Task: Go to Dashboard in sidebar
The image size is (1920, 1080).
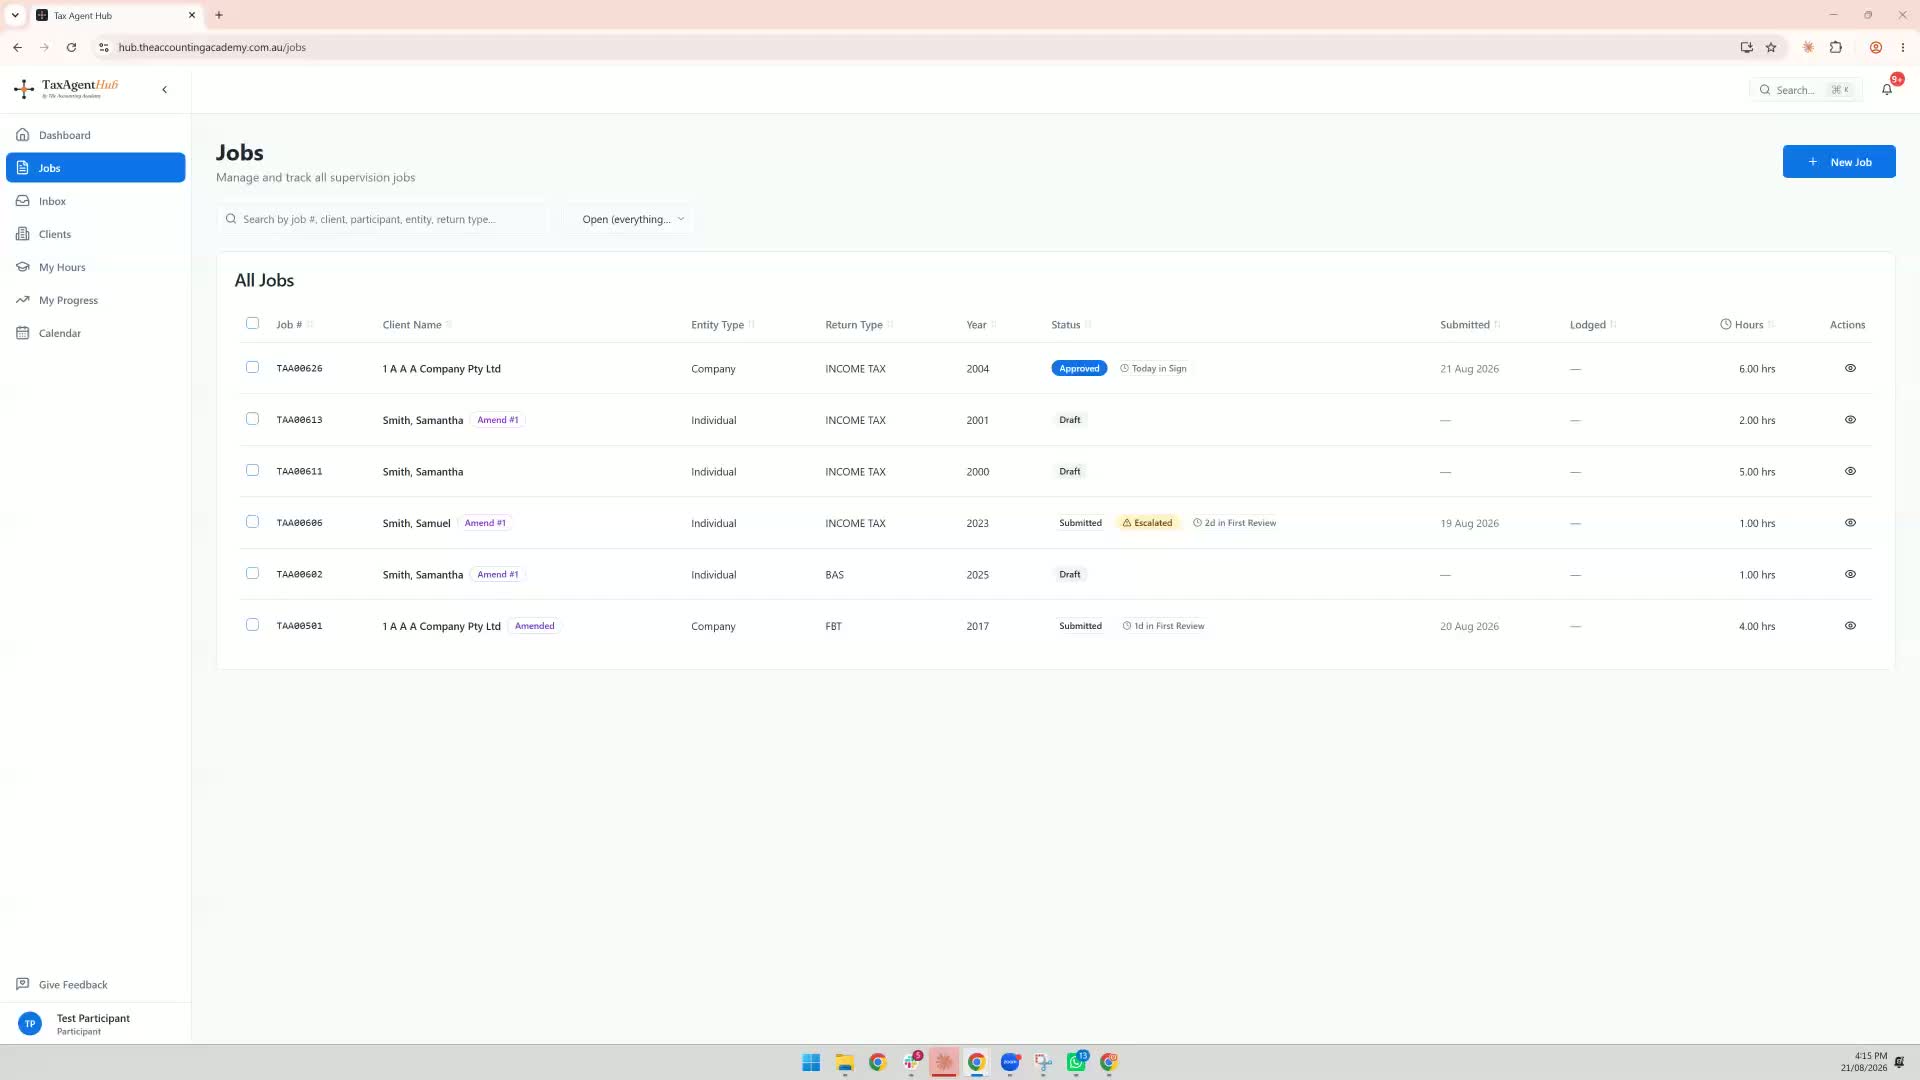Action: click(96, 135)
